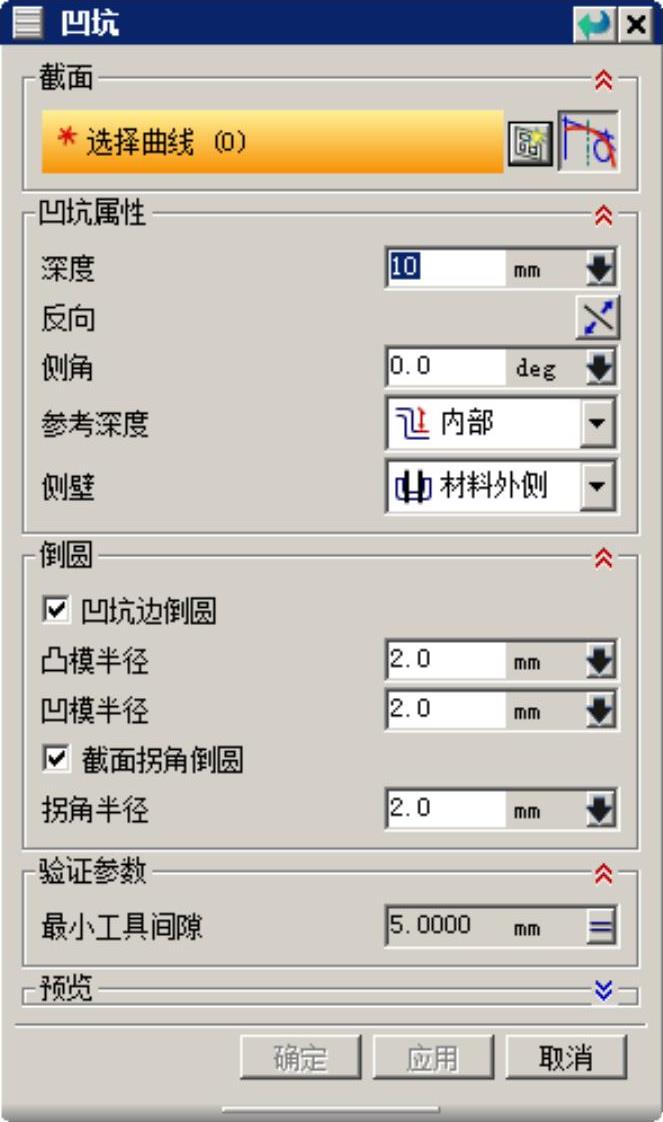Toggle the 截面拐角倒圆 checkbox
This screenshot has width=663, height=1122.
coord(57,758)
